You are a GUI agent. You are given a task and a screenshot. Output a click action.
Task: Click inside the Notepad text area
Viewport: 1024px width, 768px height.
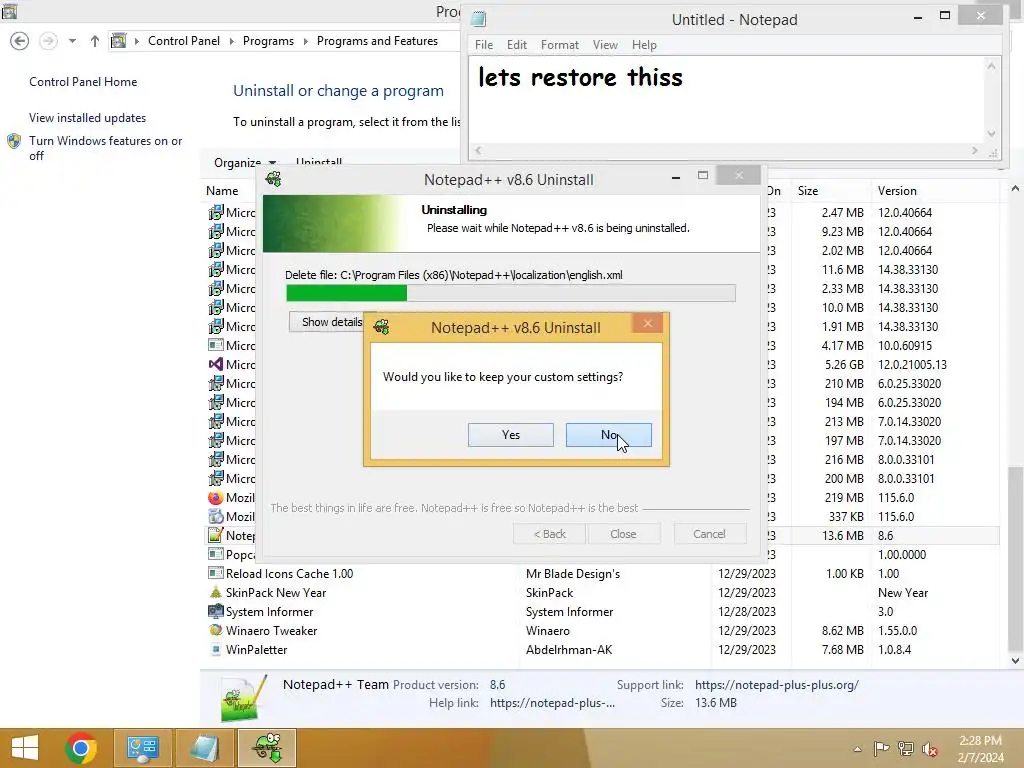point(726,100)
